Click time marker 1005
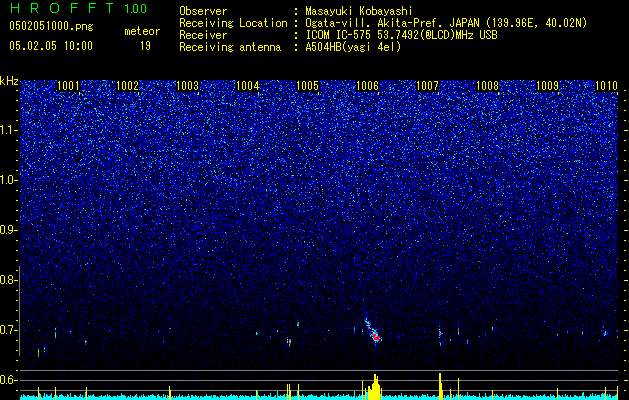This screenshot has width=629, height=400. (x=307, y=86)
